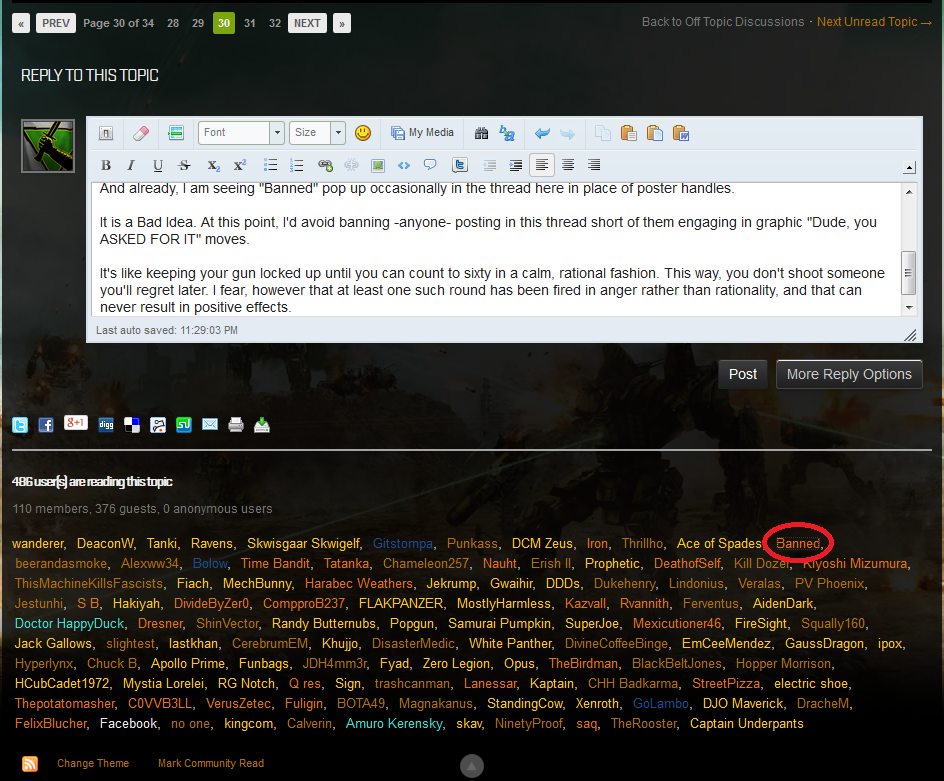Screen dimensions: 944x781
Task: Jump to last page with » button
Action: 342,23
